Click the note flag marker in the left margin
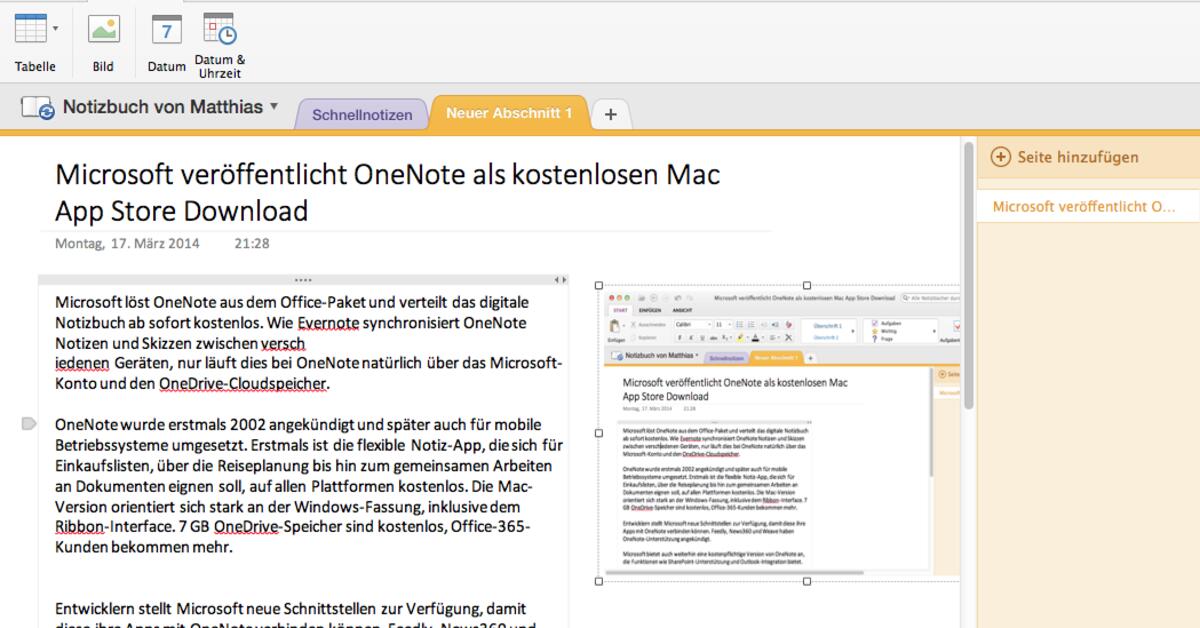Screen dimensions: 1200x628 (x=30, y=424)
